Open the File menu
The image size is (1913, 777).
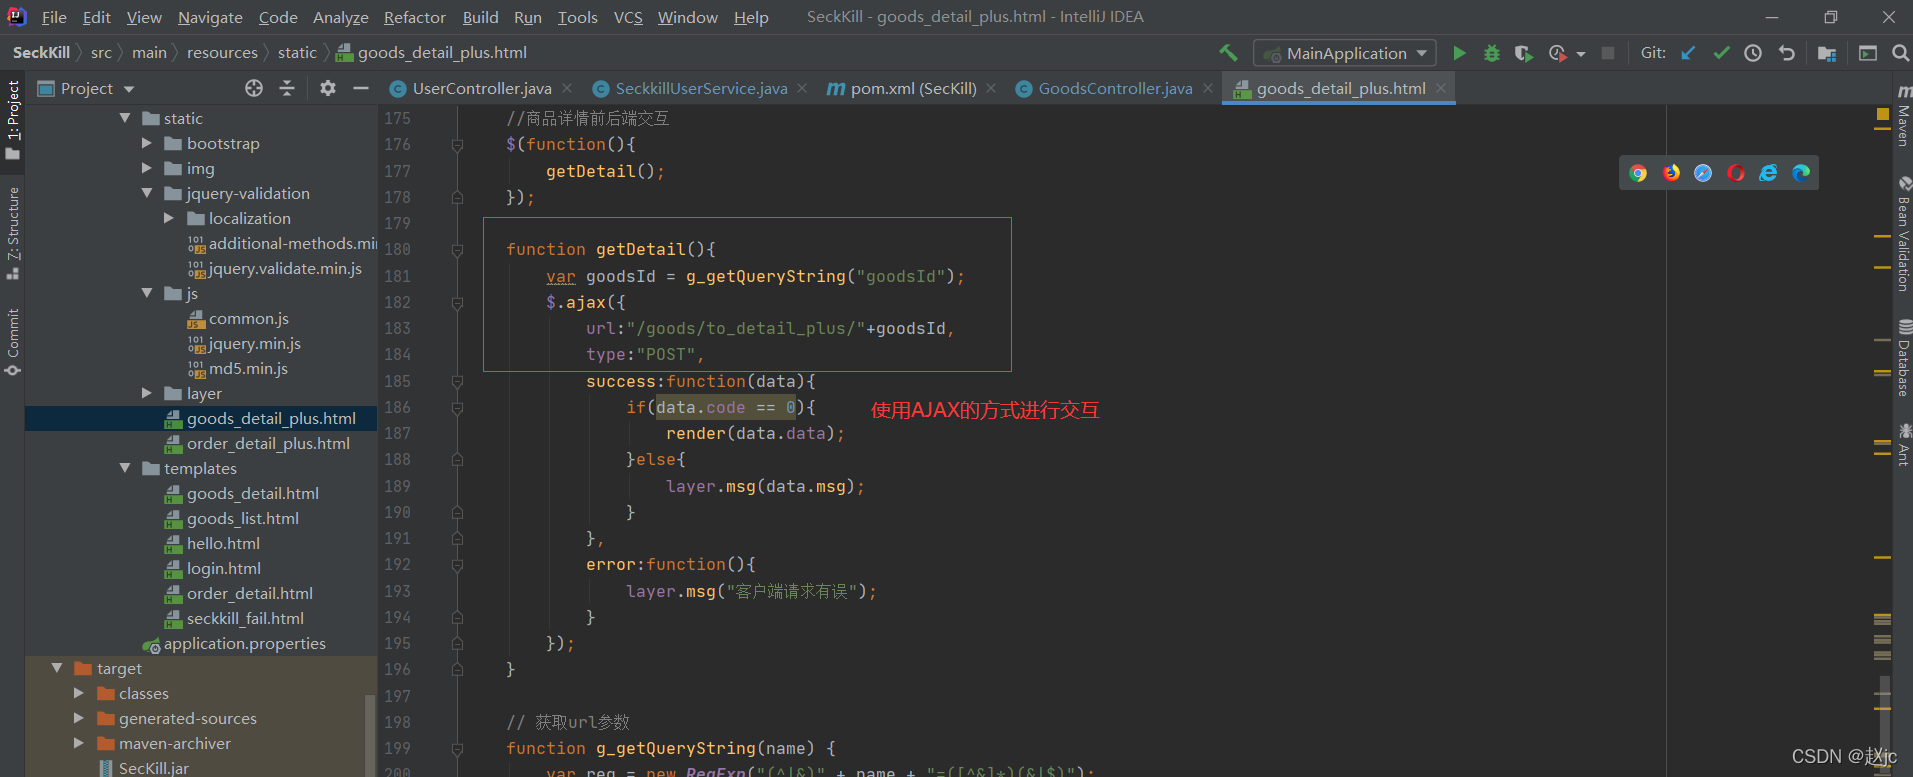click(54, 17)
